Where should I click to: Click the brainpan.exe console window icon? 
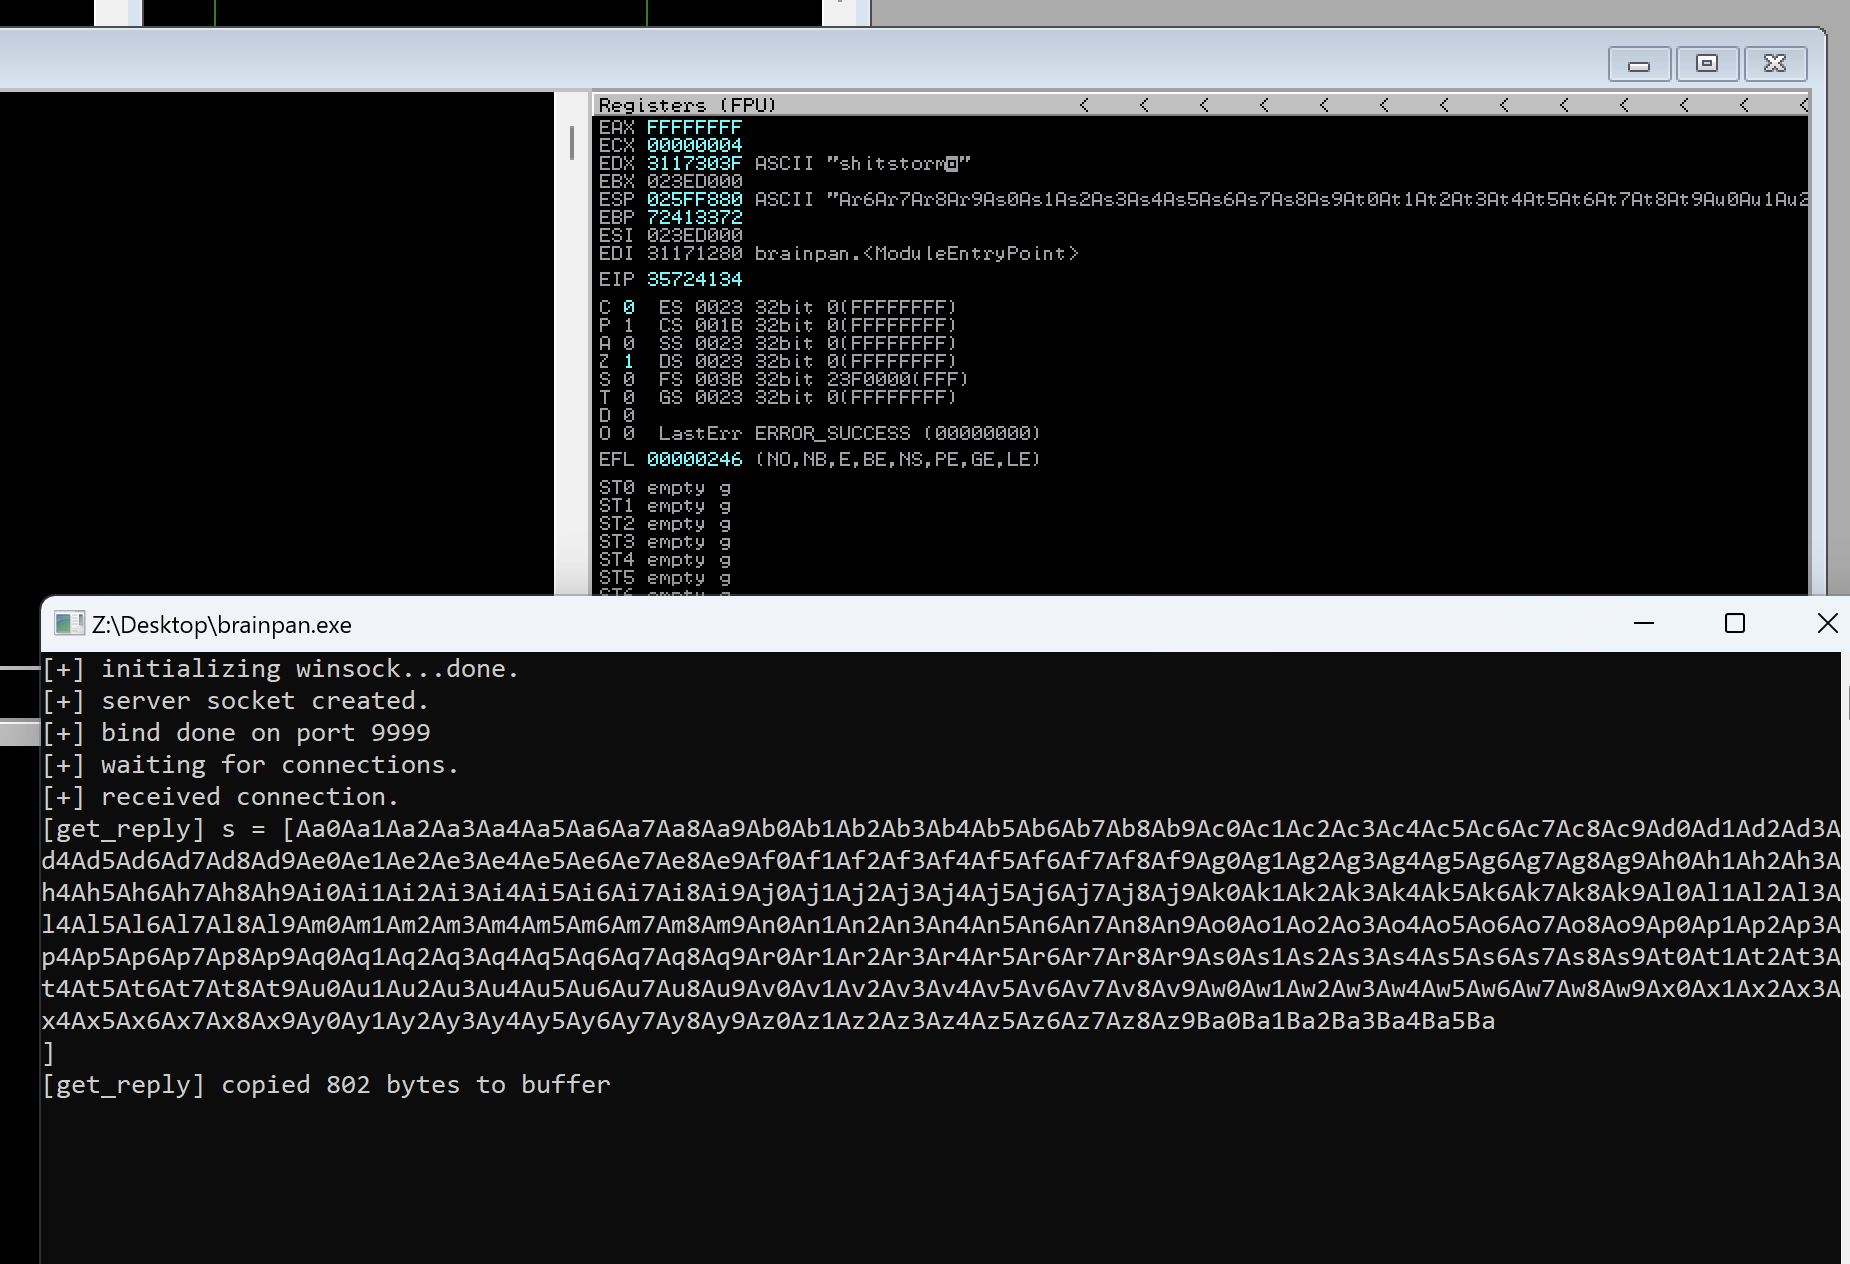coord(69,624)
